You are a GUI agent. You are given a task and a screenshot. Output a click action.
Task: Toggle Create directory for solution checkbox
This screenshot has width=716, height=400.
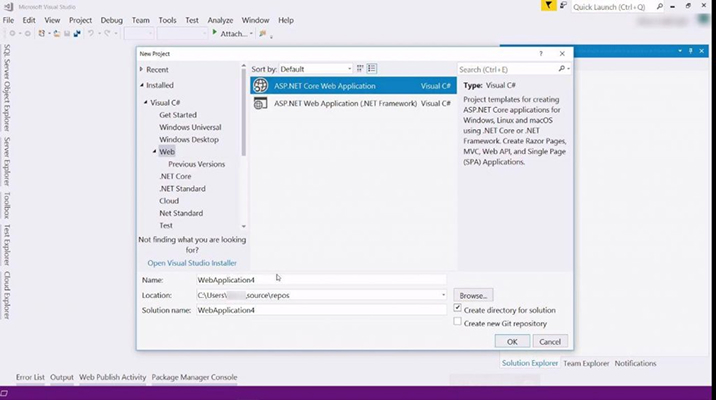pos(458,309)
